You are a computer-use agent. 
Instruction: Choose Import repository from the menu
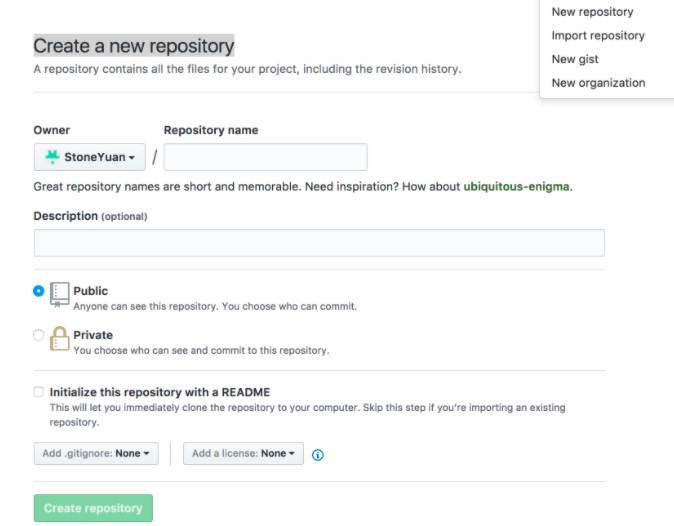click(598, 36)
